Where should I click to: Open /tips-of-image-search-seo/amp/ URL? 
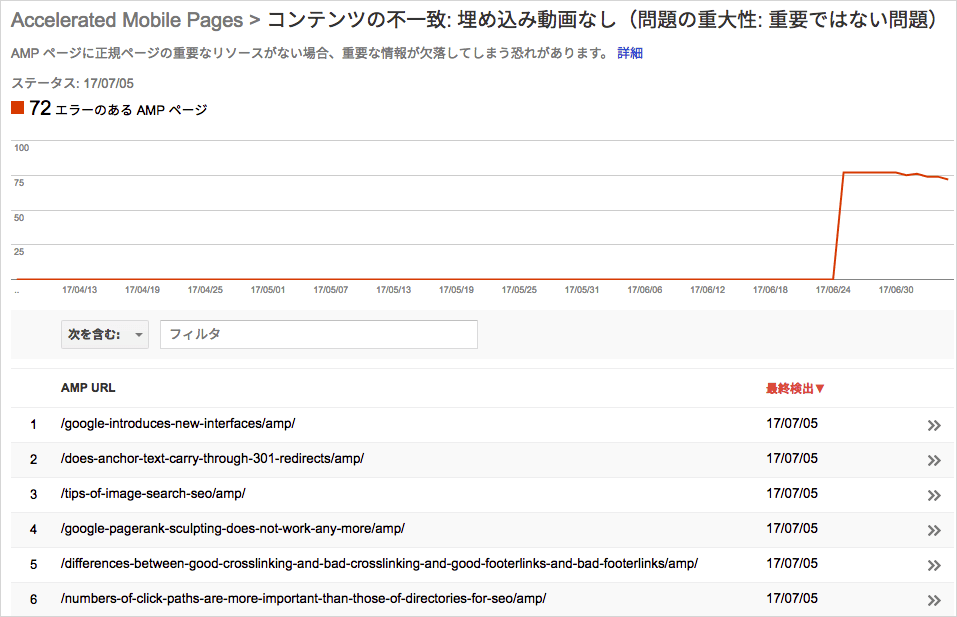(x=153, y=493)
